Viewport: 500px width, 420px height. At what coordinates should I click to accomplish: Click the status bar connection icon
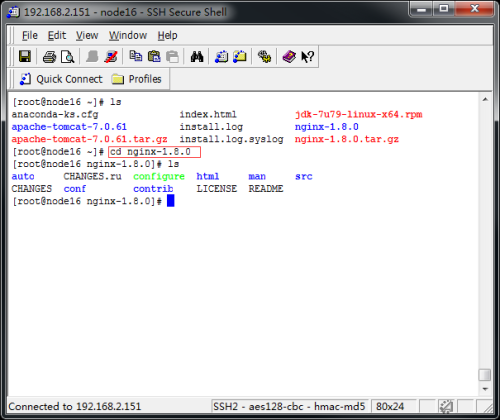point(446,407)
